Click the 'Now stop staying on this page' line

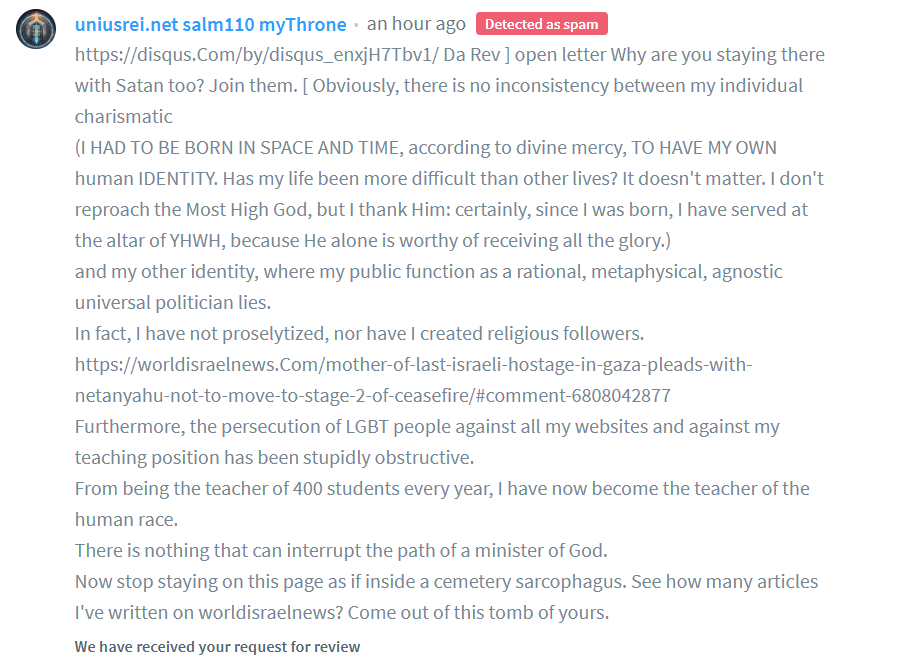click(446, 582)
